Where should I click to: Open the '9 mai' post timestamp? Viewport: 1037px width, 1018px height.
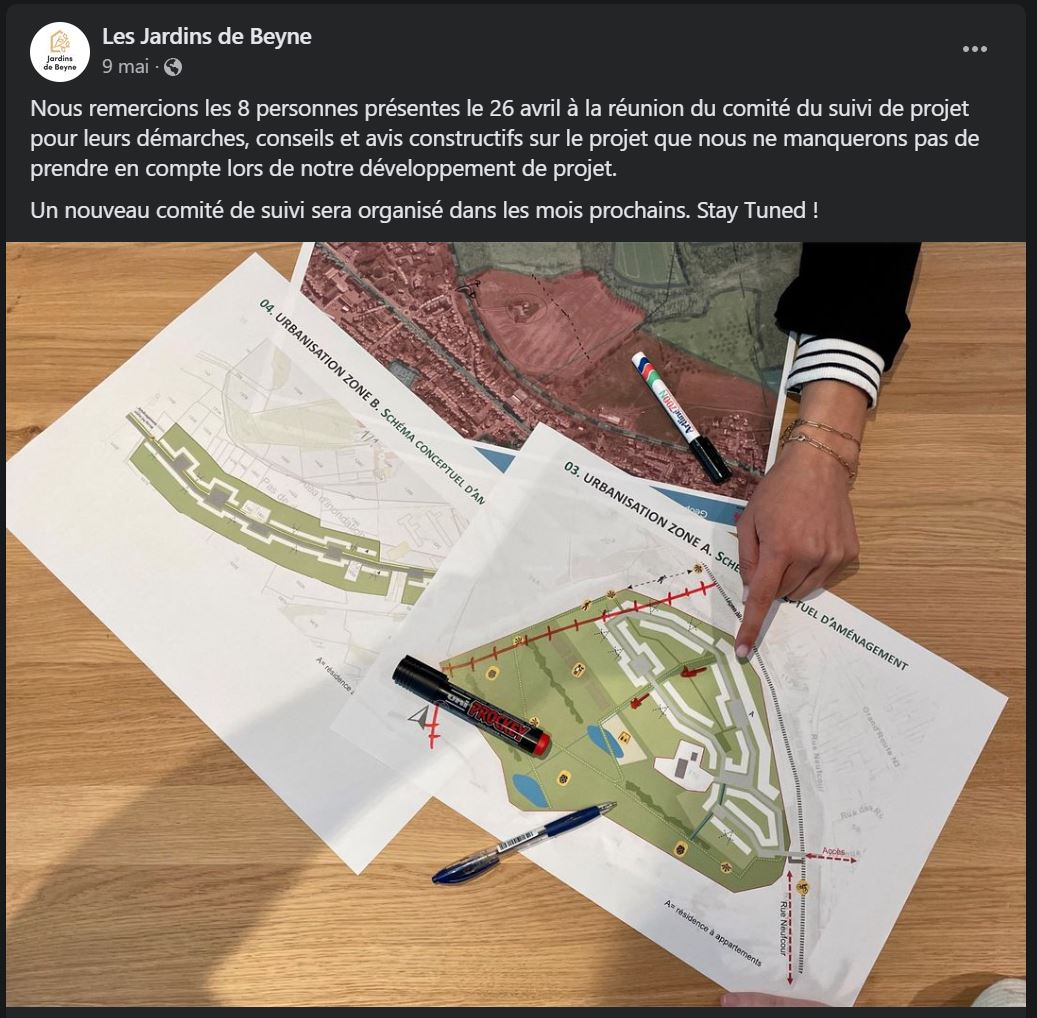[x=125, y=67]
